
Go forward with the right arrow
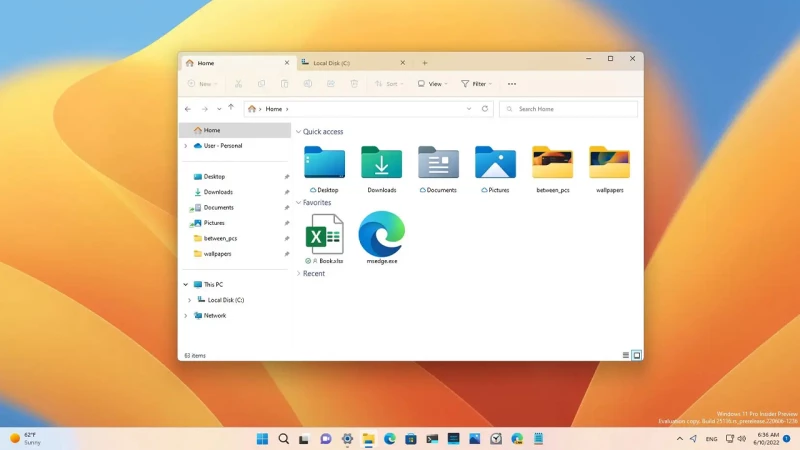[x=205, y=109]
